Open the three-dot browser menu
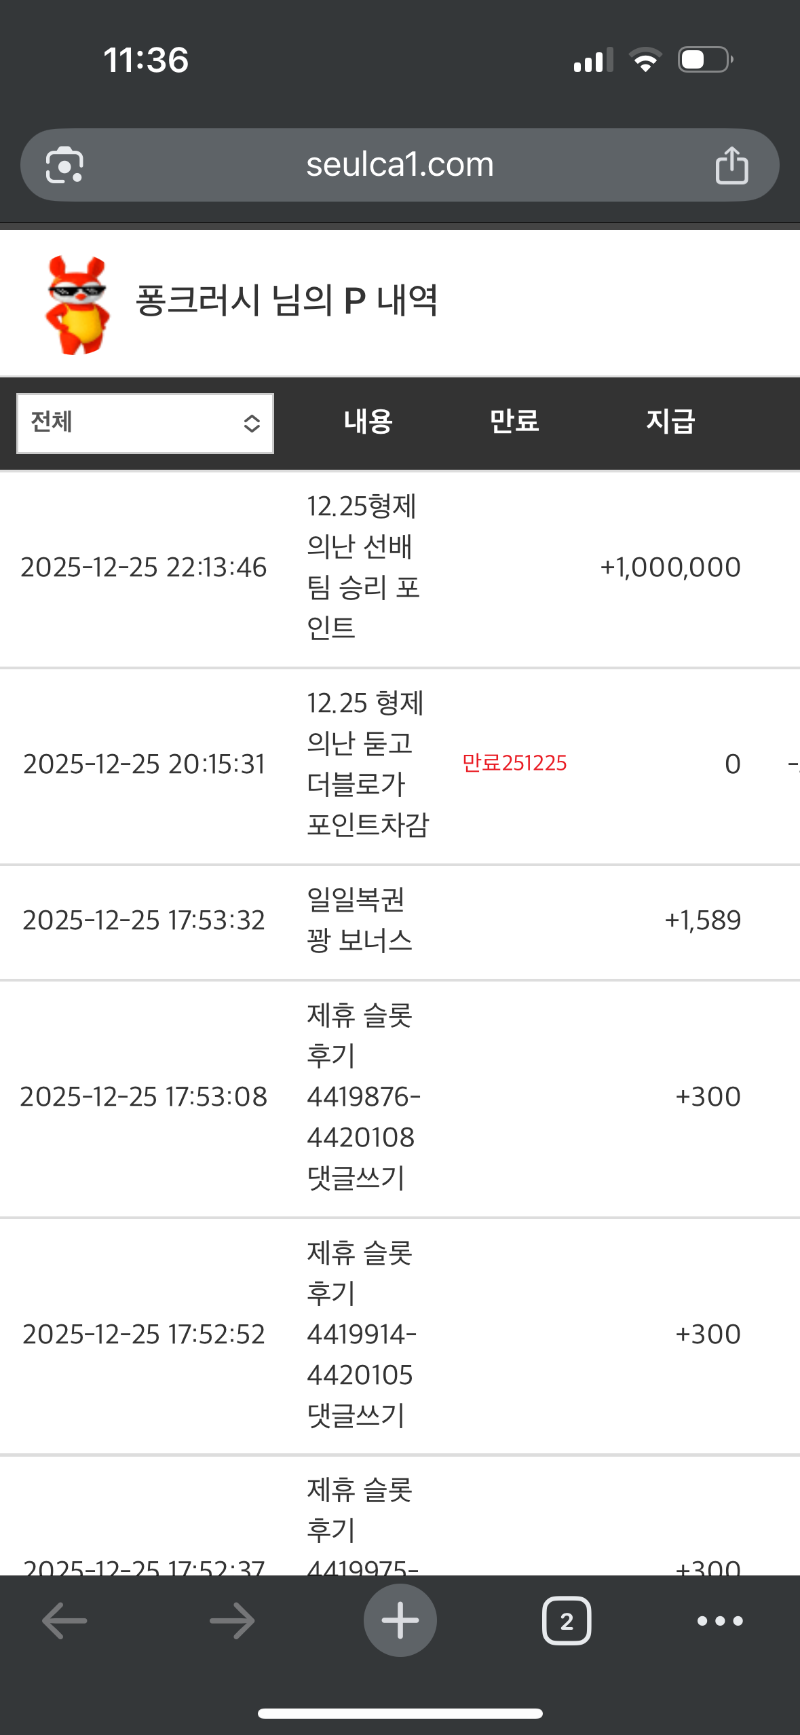 point(720,1621)
